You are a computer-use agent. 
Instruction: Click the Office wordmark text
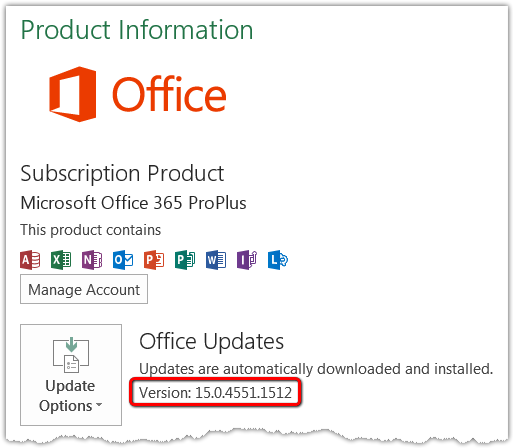tap(169, 94)
